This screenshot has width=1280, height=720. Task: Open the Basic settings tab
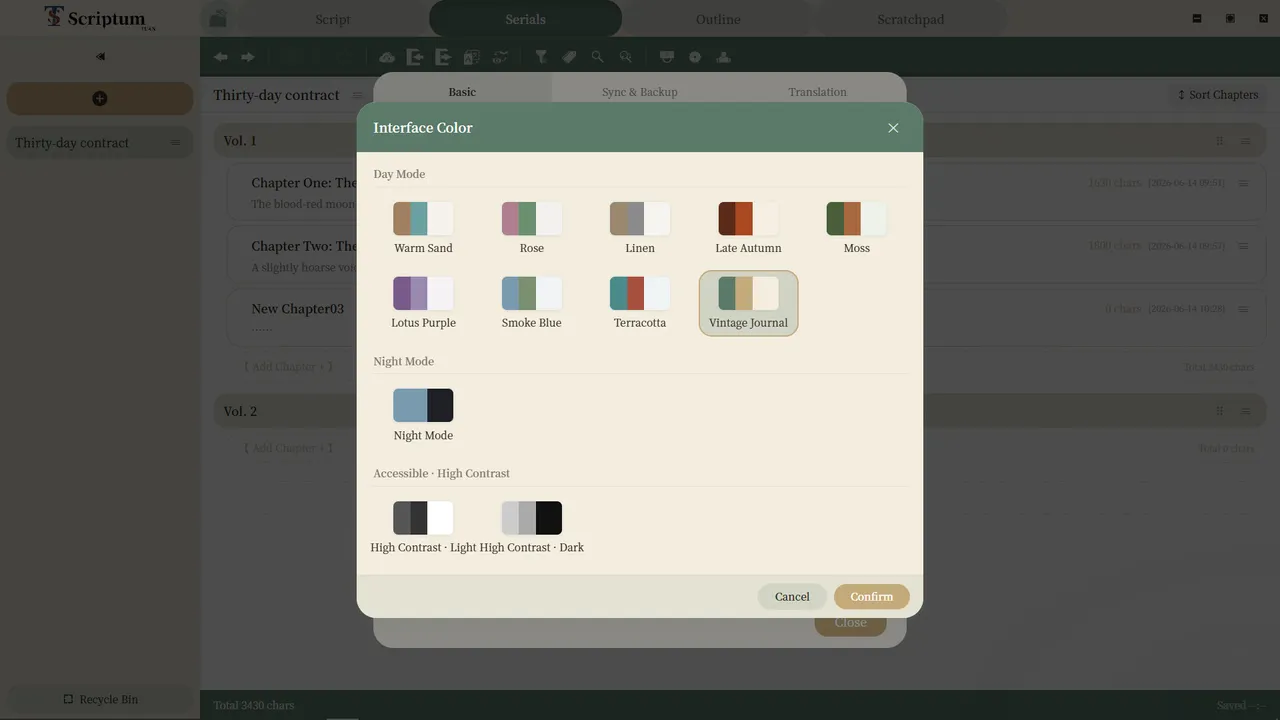(462, 91)
